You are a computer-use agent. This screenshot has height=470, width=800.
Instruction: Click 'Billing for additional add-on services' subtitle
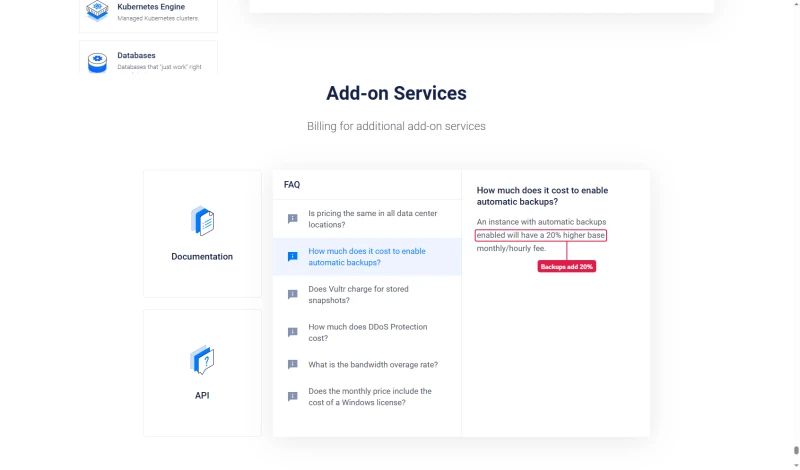[x=396, y=126]
